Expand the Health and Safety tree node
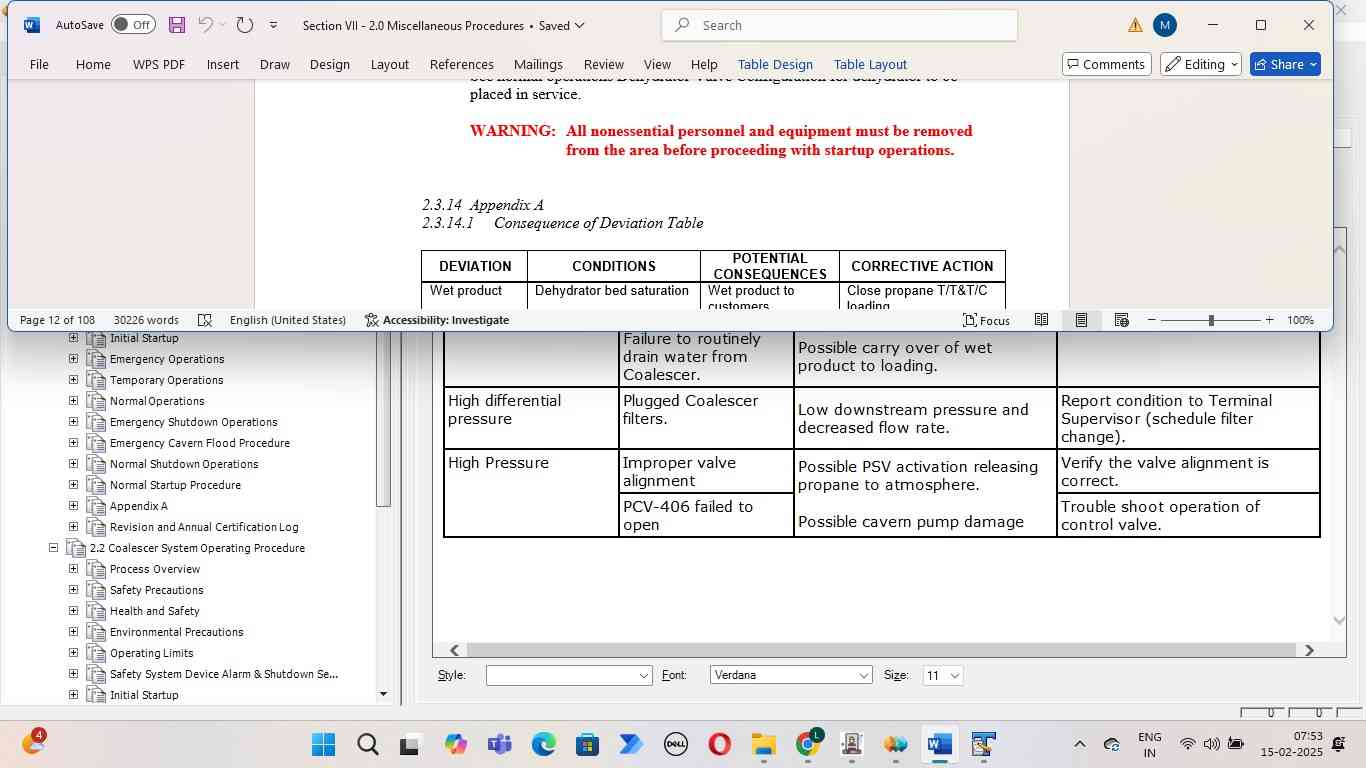This screenshot has width=1366, height=768. point(73,611)
